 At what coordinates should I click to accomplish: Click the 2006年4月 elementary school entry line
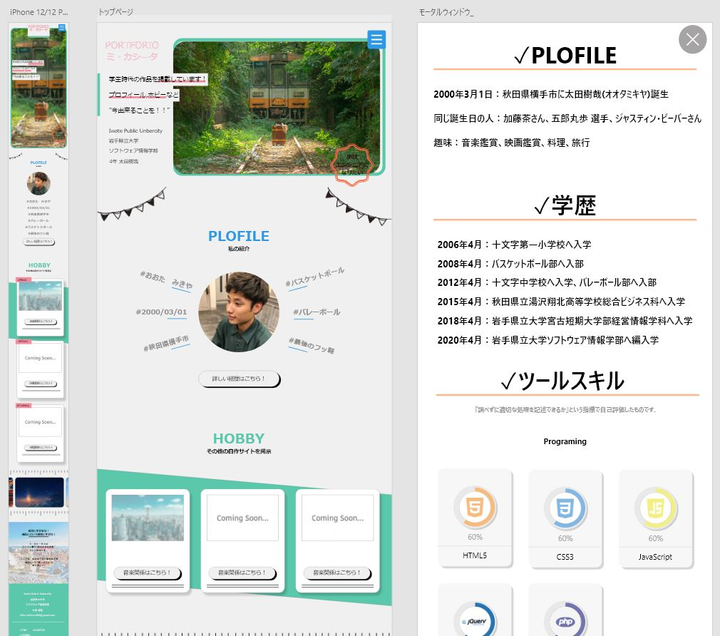point(514,245)
